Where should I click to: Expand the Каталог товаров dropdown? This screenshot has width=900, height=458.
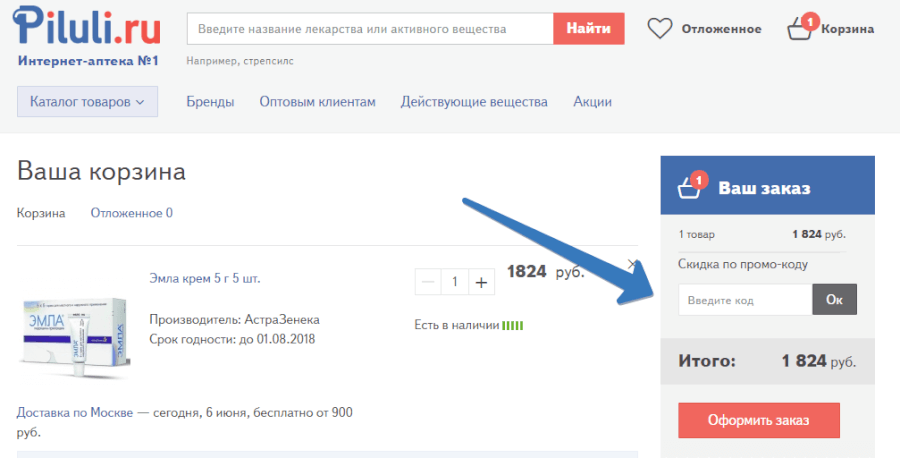point(87,102)
